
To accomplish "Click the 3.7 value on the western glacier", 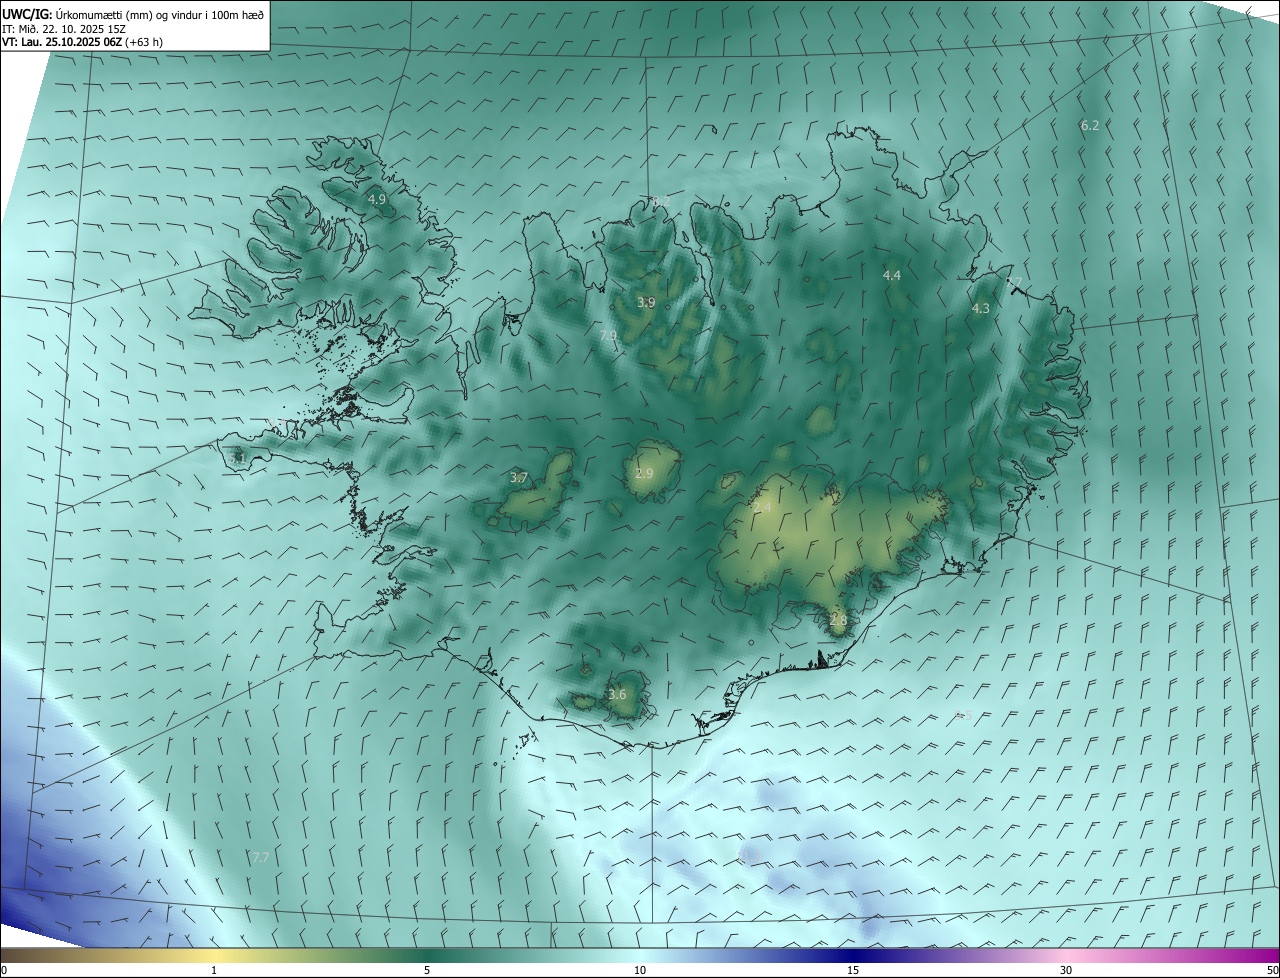I will pos(518,478).
